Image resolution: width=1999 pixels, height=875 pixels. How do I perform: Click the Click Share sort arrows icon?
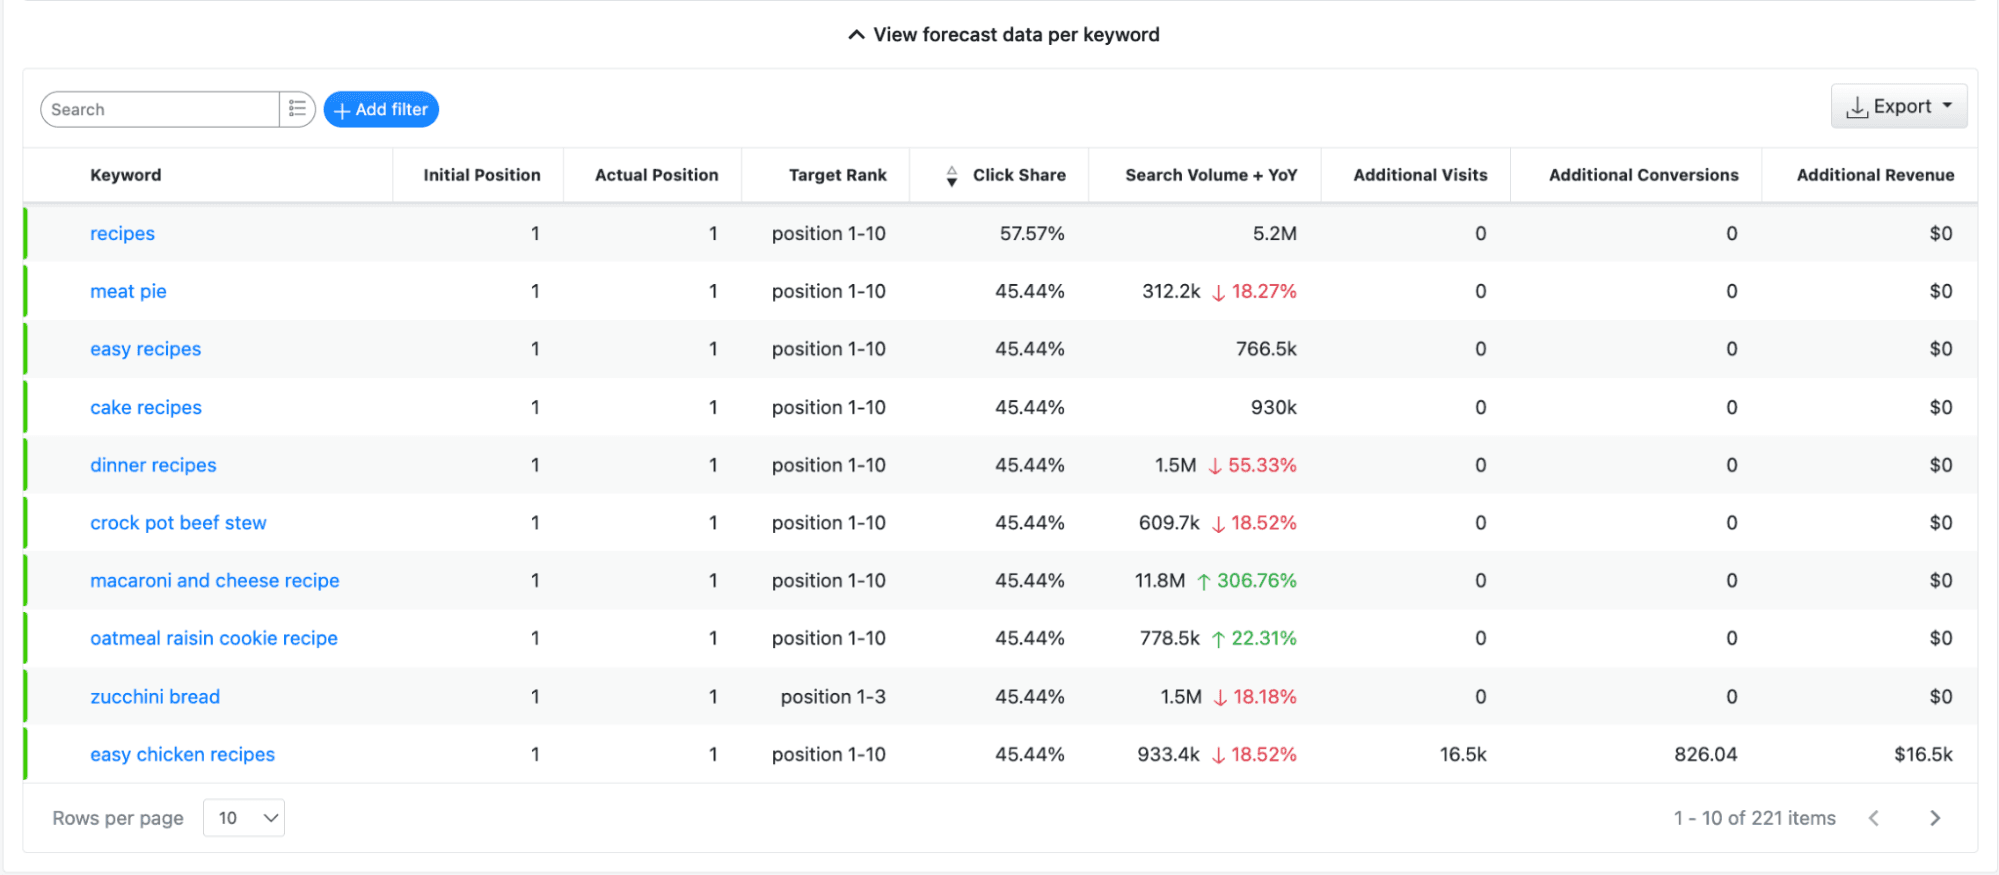tap(951, 176)
